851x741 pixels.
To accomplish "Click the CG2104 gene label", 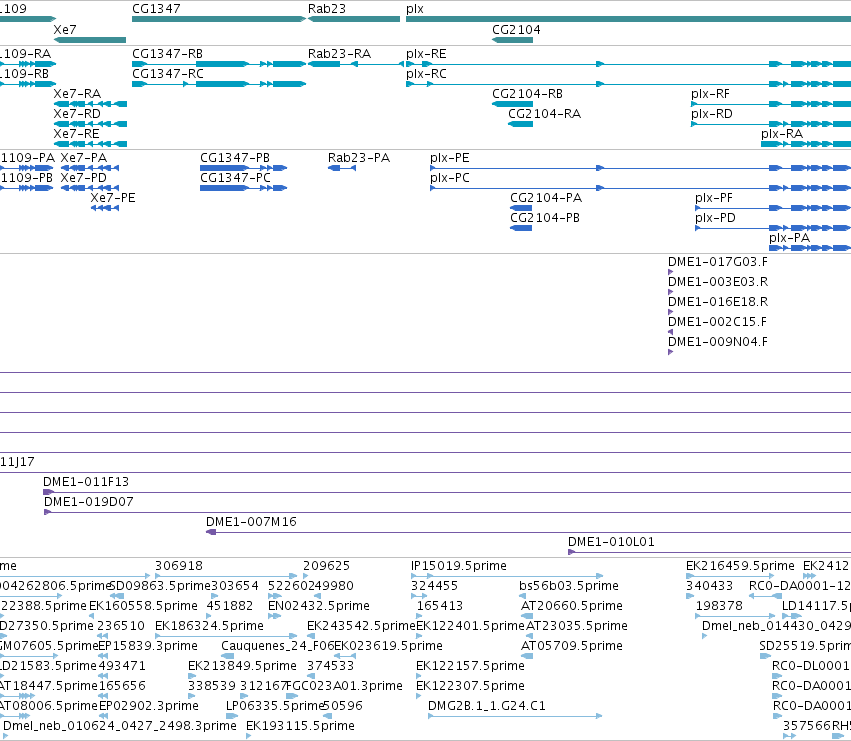I will (x=516, y=29).
